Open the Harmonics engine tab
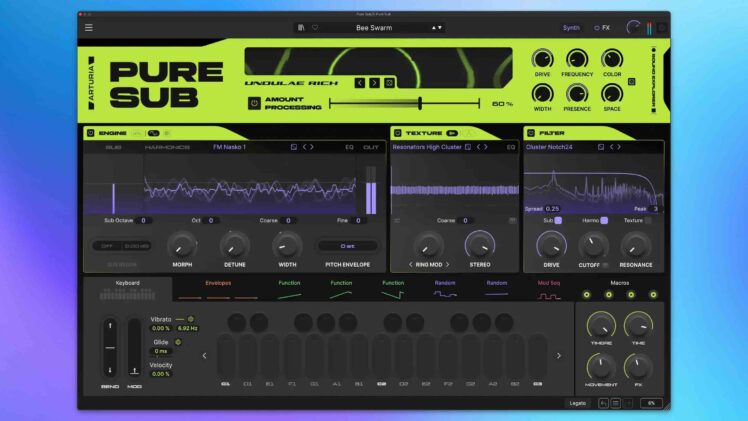The height and width of the screenshot is (421, 748). (167, 147)
